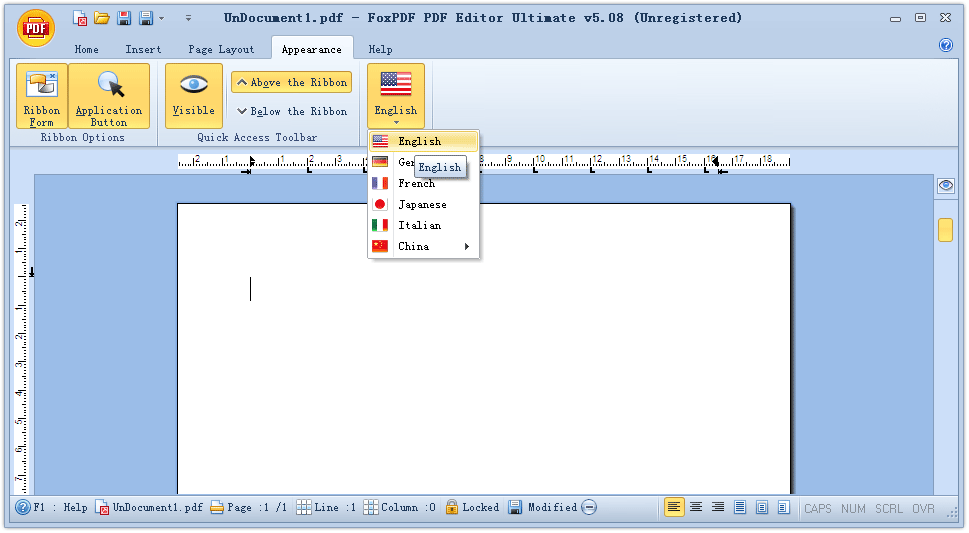
Task: Click the CAPS indicator
Action: [x=818, y=509]
